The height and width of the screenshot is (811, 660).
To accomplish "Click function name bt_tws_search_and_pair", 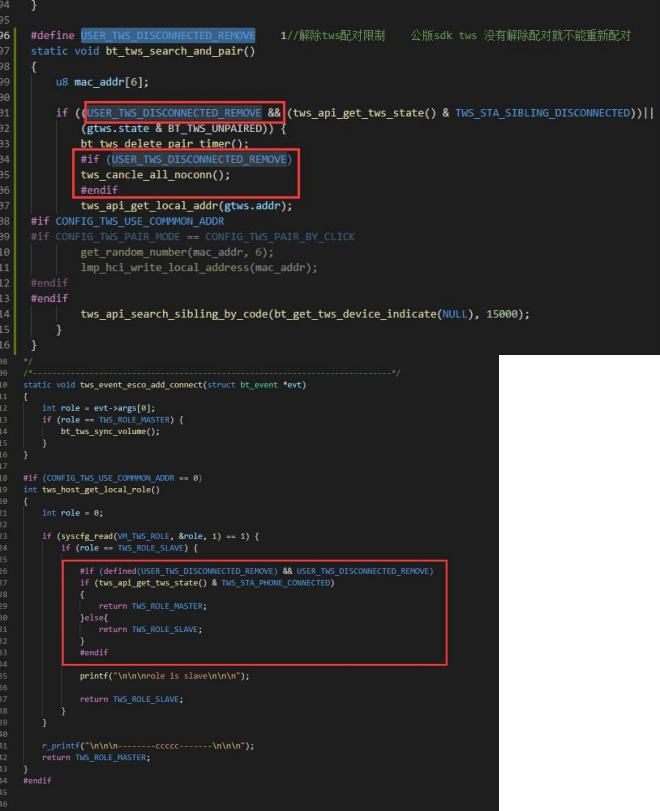I will point(174,51).
